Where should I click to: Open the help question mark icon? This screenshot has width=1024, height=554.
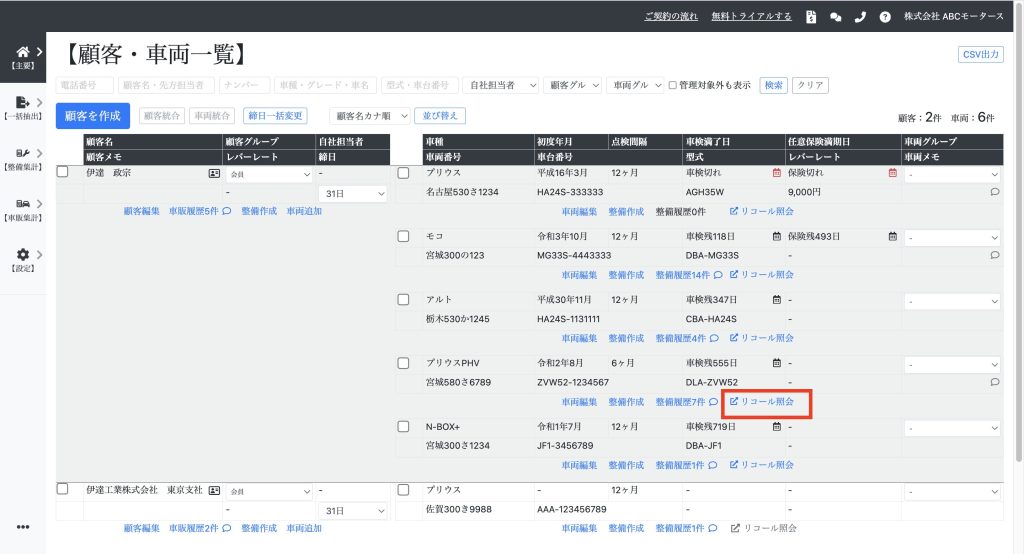coord(885,17)
